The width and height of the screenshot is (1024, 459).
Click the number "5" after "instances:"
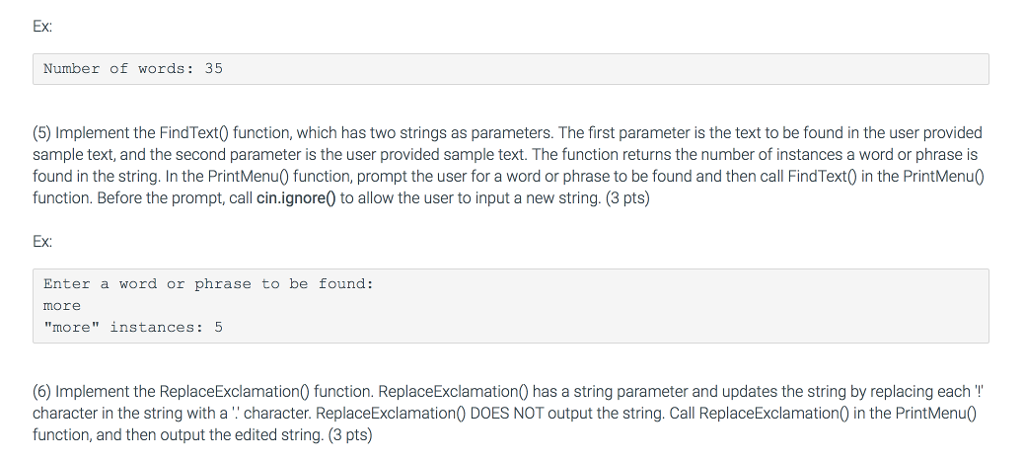click(x=218, y=328)
